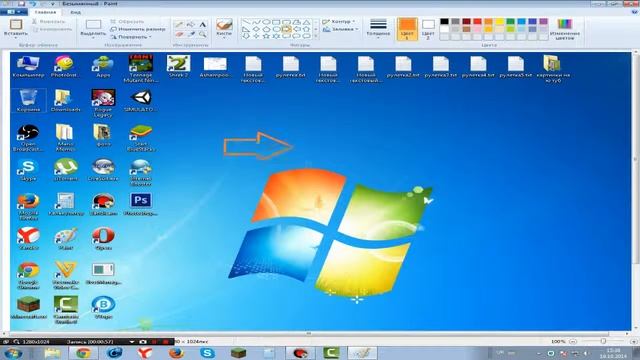640x360 pixels.
Task: Choose the Right triangle shape
Action: (x=246, y=29)
